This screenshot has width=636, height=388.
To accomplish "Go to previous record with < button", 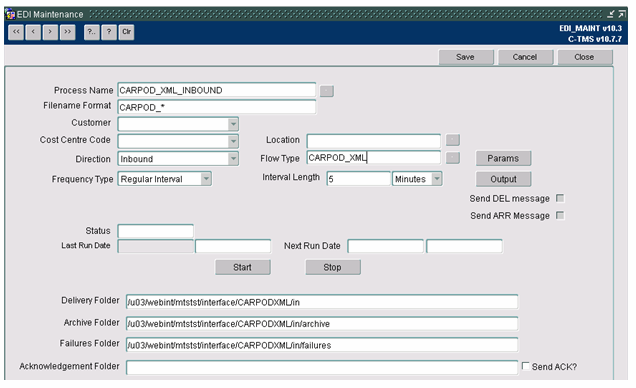I will tap(33, 32).
